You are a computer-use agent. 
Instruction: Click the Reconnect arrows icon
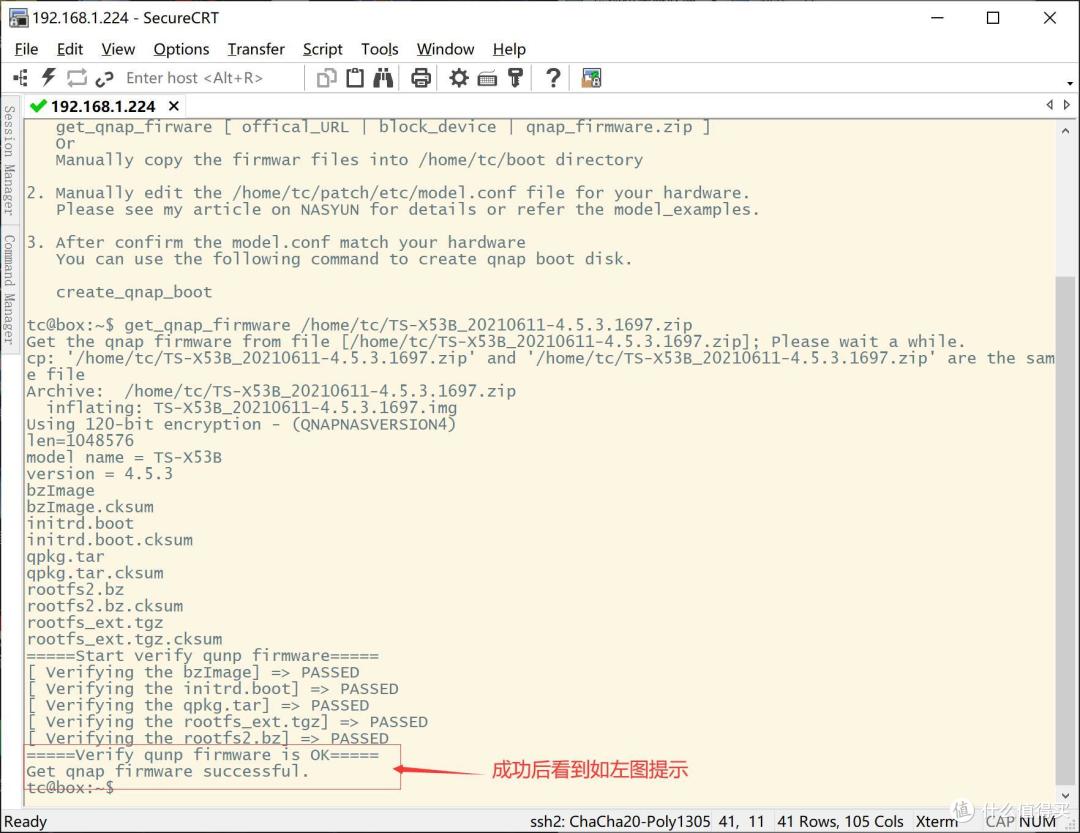(77, 78)
